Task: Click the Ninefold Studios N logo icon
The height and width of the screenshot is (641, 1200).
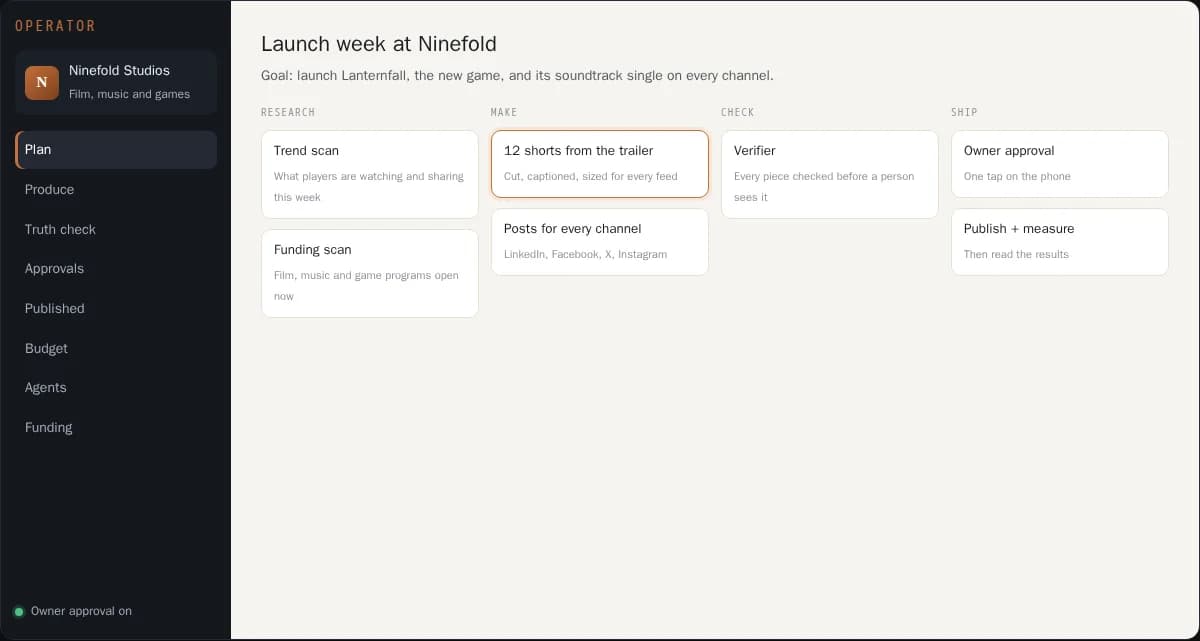Action: 42,82
